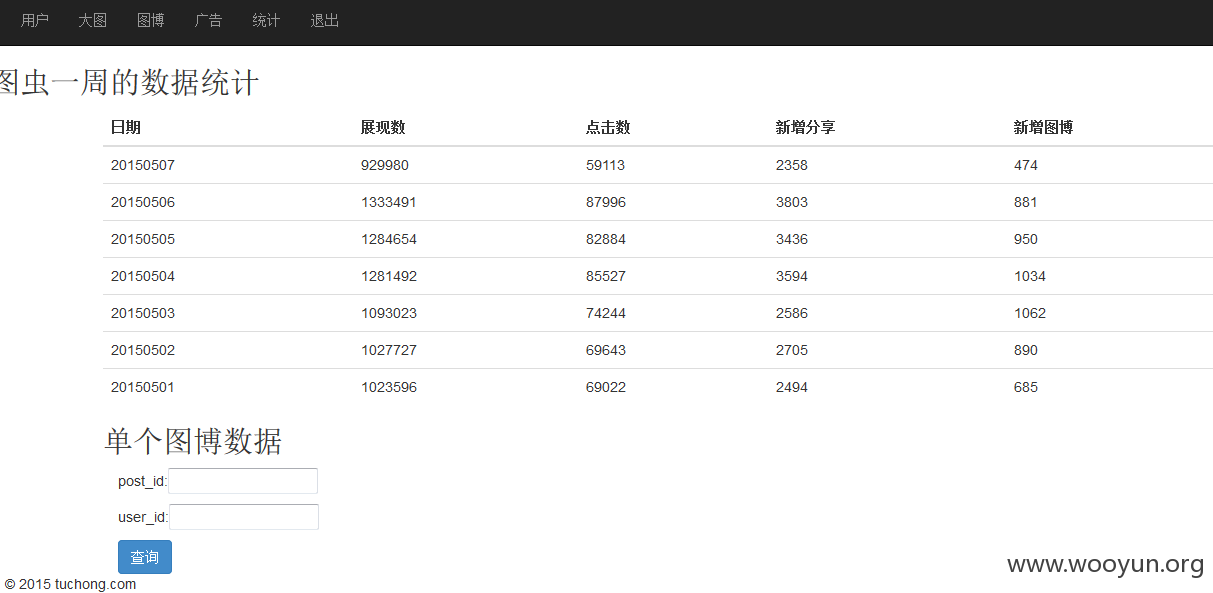Select 退出 to log out
The width and height of the screenshot is (1213, 593).
coord(324,20)
